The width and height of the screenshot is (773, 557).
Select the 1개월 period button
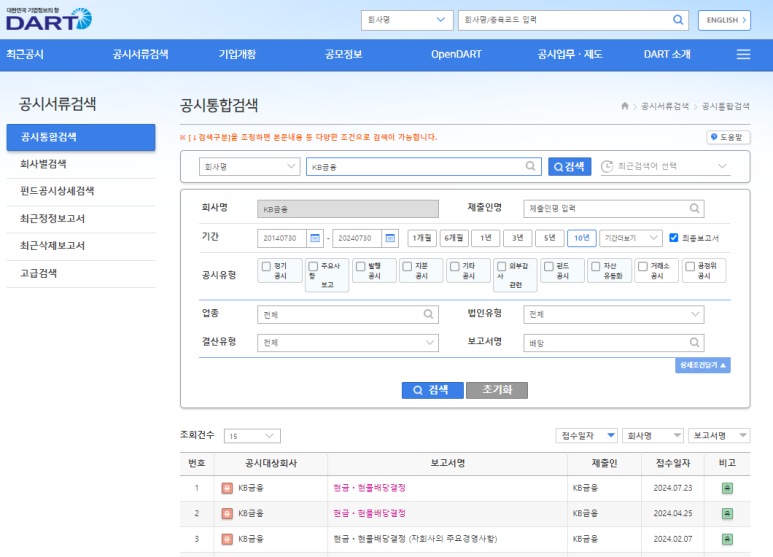tap(422, 238)
